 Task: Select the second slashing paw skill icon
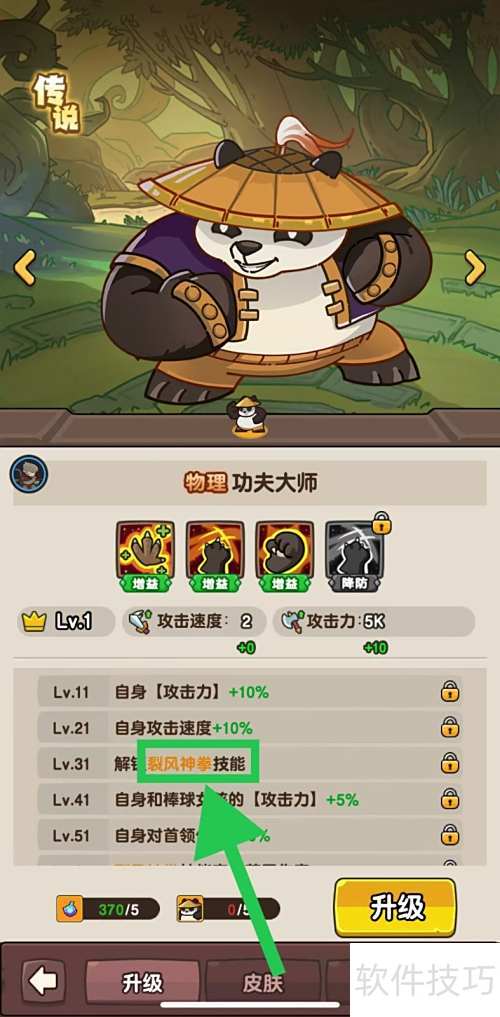215,551
